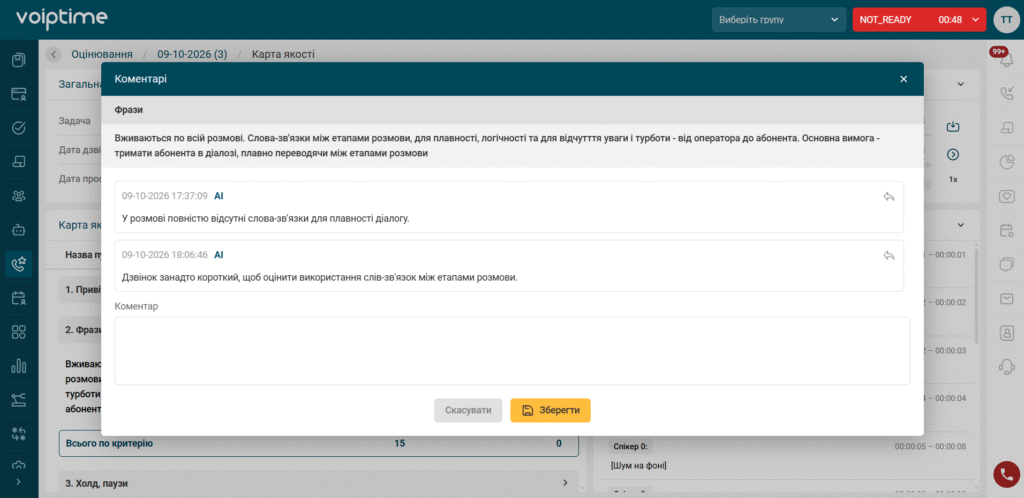Open the contact badge icon in right sidebar
This screenshot has width=1024, height=498.
(1006, 332)
